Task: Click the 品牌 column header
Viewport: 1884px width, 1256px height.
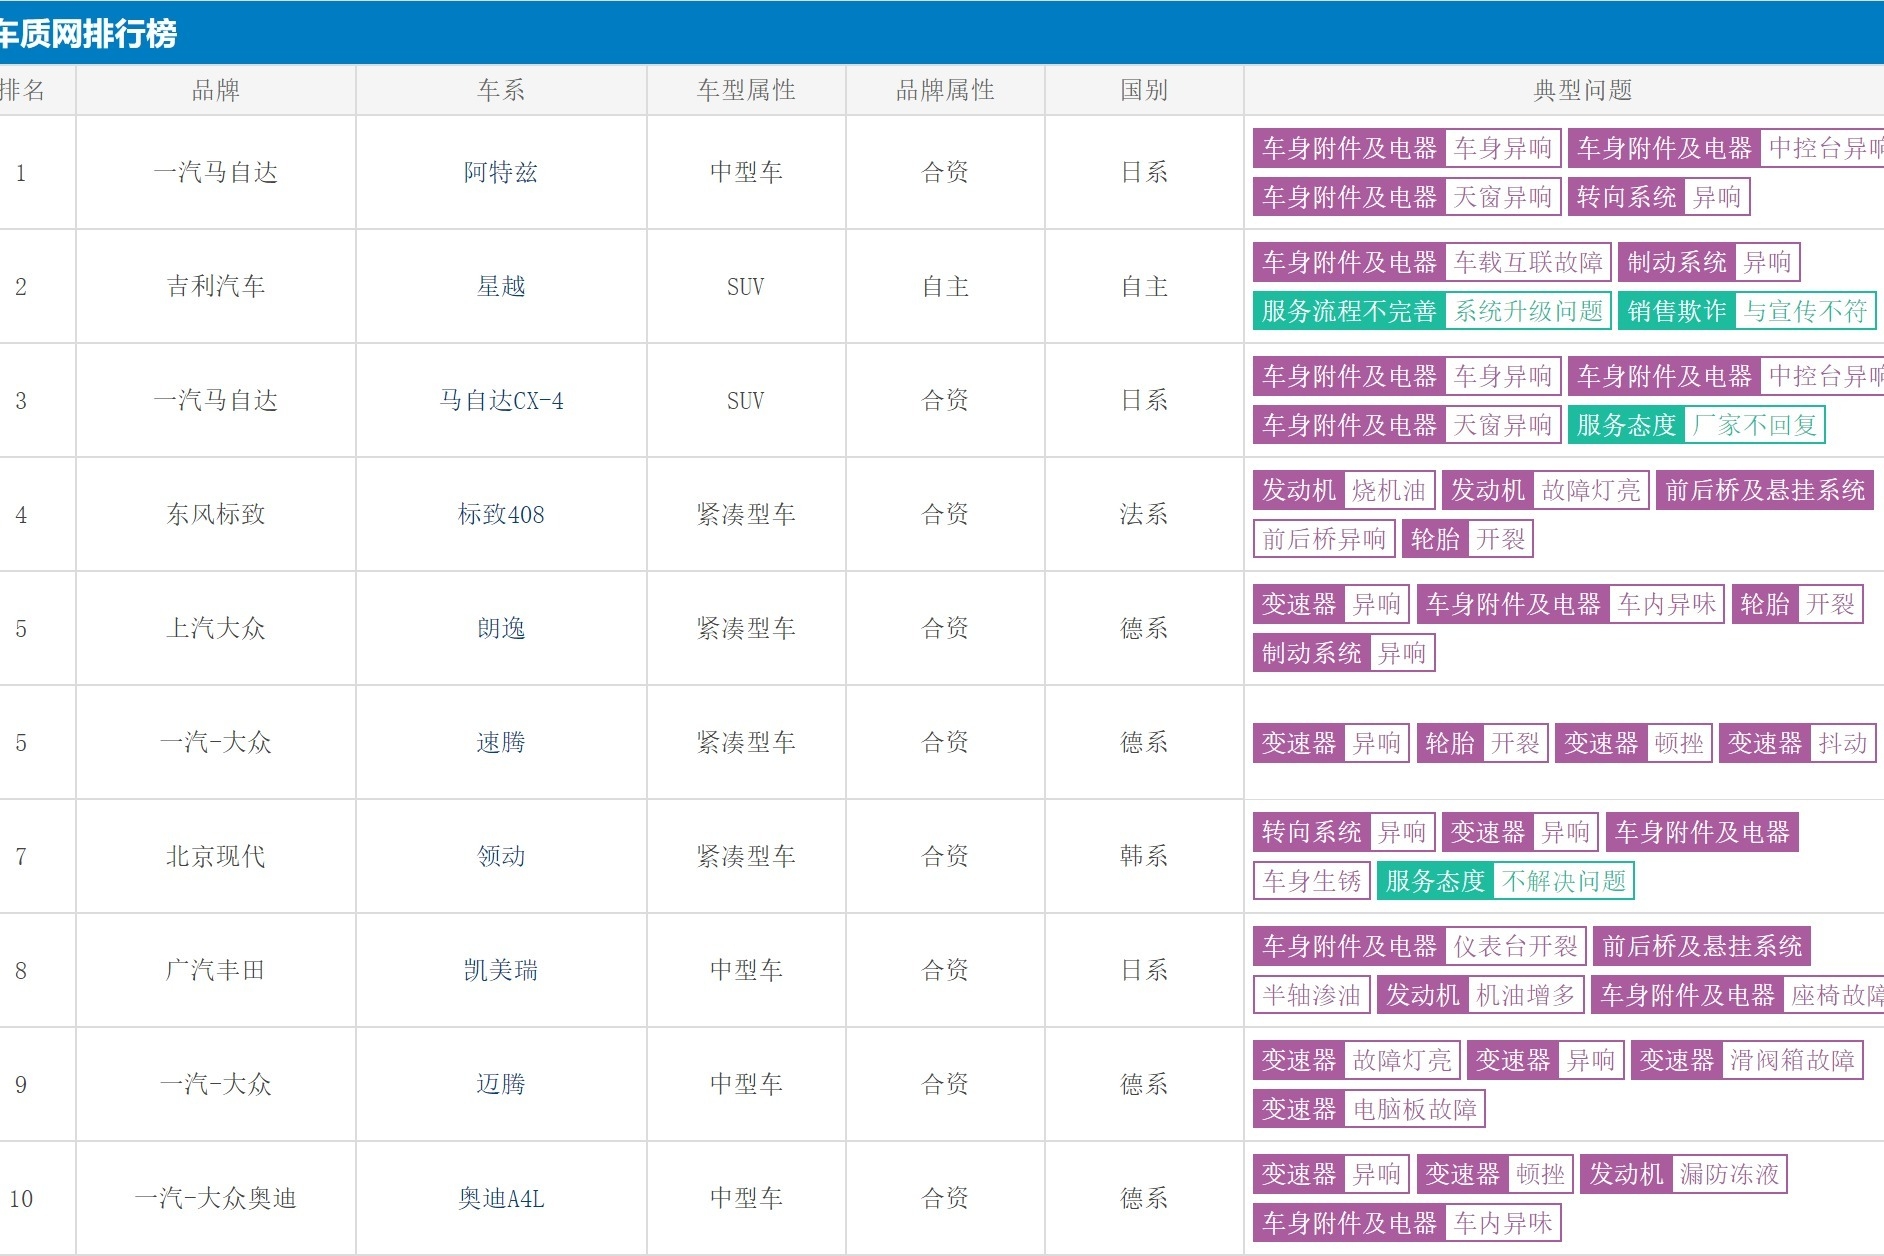Action: (216, 91)
